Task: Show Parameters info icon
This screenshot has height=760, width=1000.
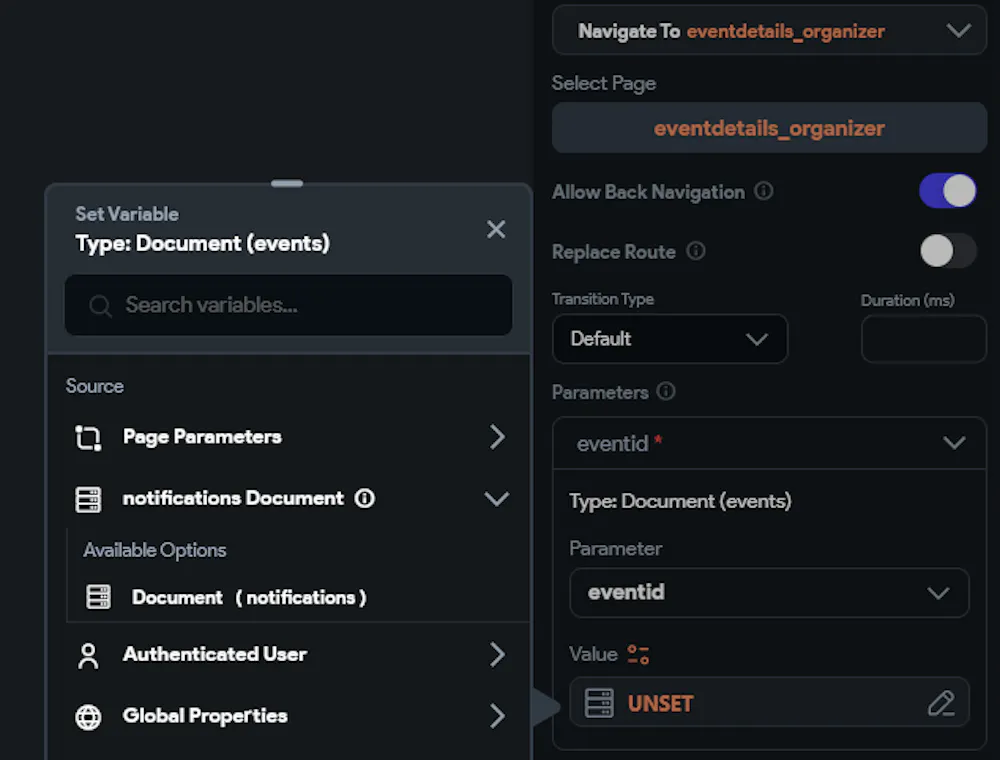Action: 666,391
